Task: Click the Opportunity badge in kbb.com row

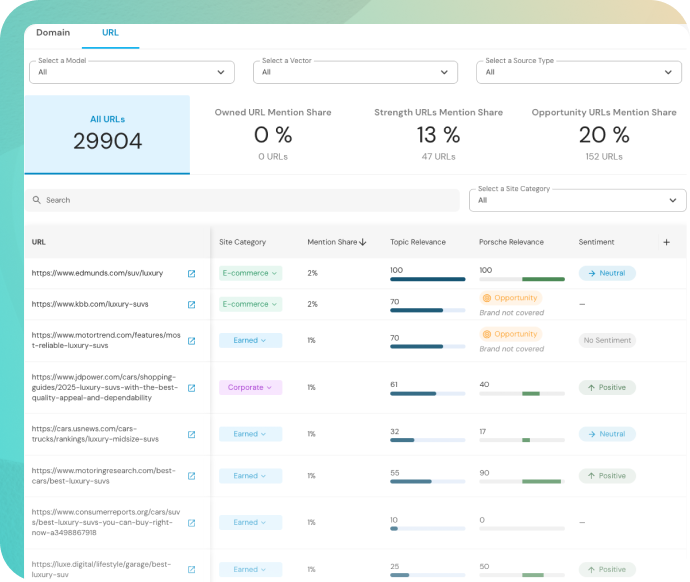Action: 510,298
